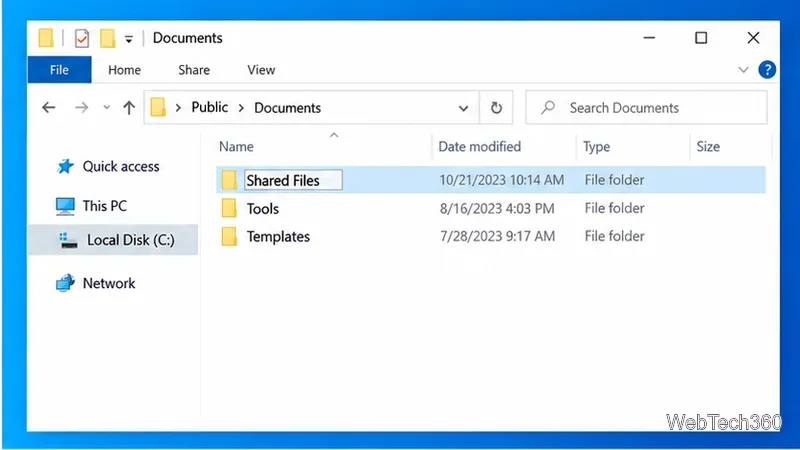
Task: Click date 10/21/2023 10:14 AM
Action: [502, 180]
